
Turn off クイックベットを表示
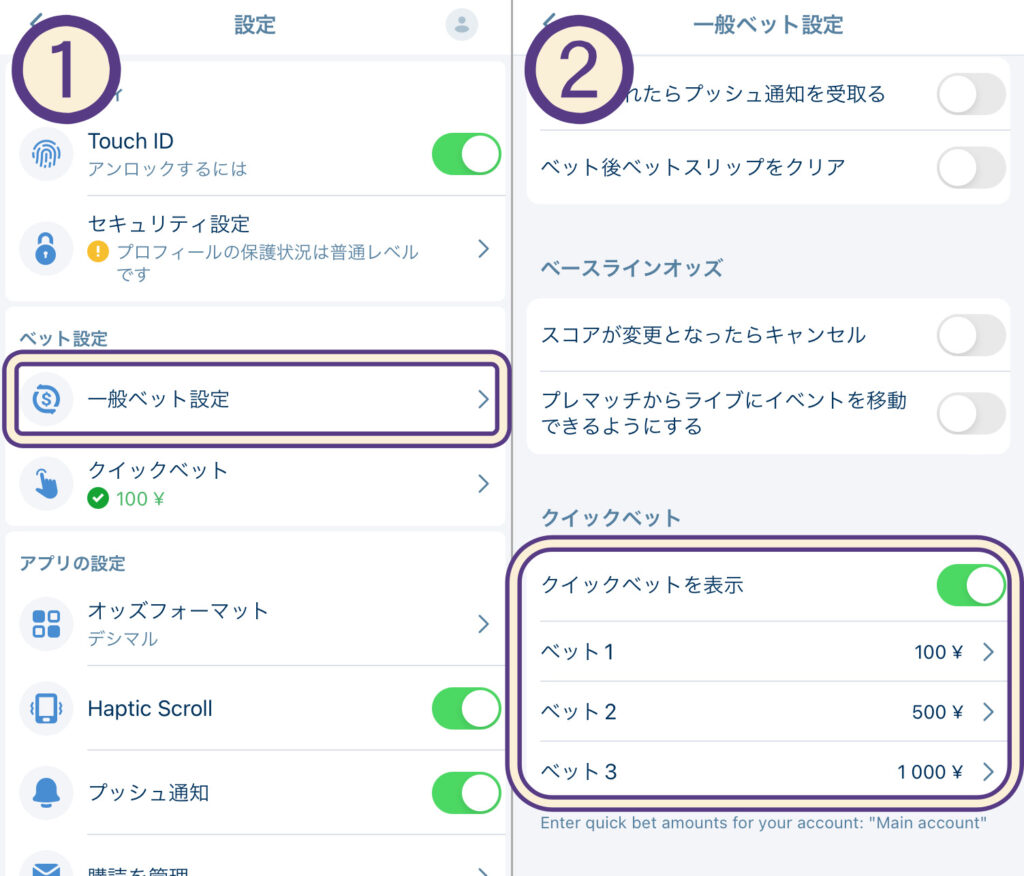click(x=970, y=585)
